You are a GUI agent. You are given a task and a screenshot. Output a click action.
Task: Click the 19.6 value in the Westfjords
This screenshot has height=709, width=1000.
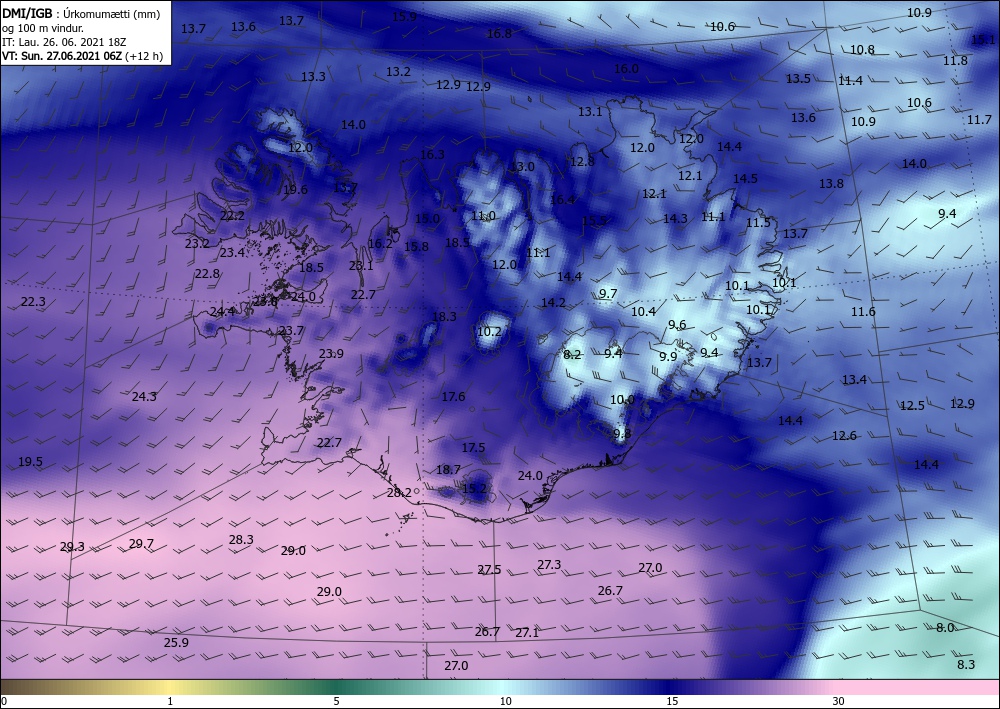click(295, 189)
